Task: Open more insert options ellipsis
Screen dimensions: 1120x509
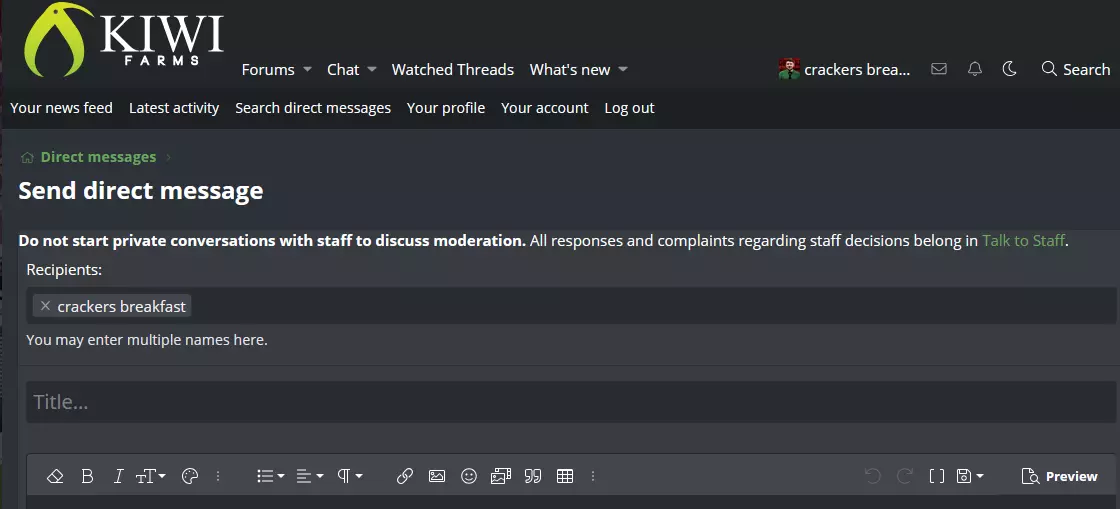Action: 593,476
